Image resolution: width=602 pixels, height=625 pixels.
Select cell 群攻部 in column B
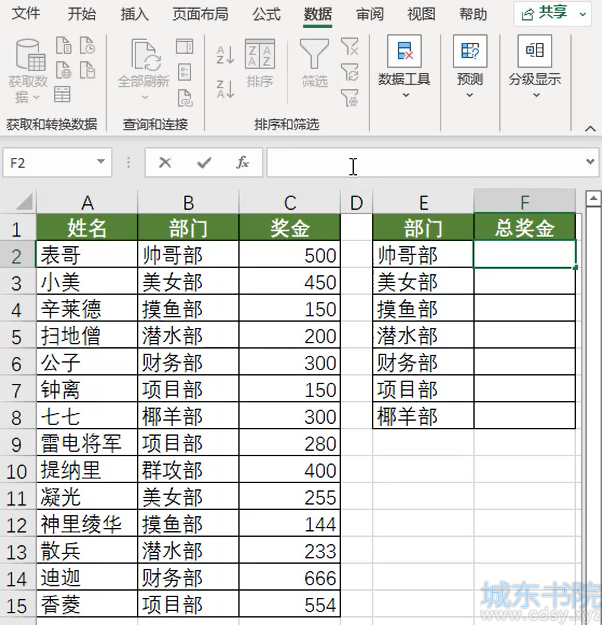[x=188, y=470]
